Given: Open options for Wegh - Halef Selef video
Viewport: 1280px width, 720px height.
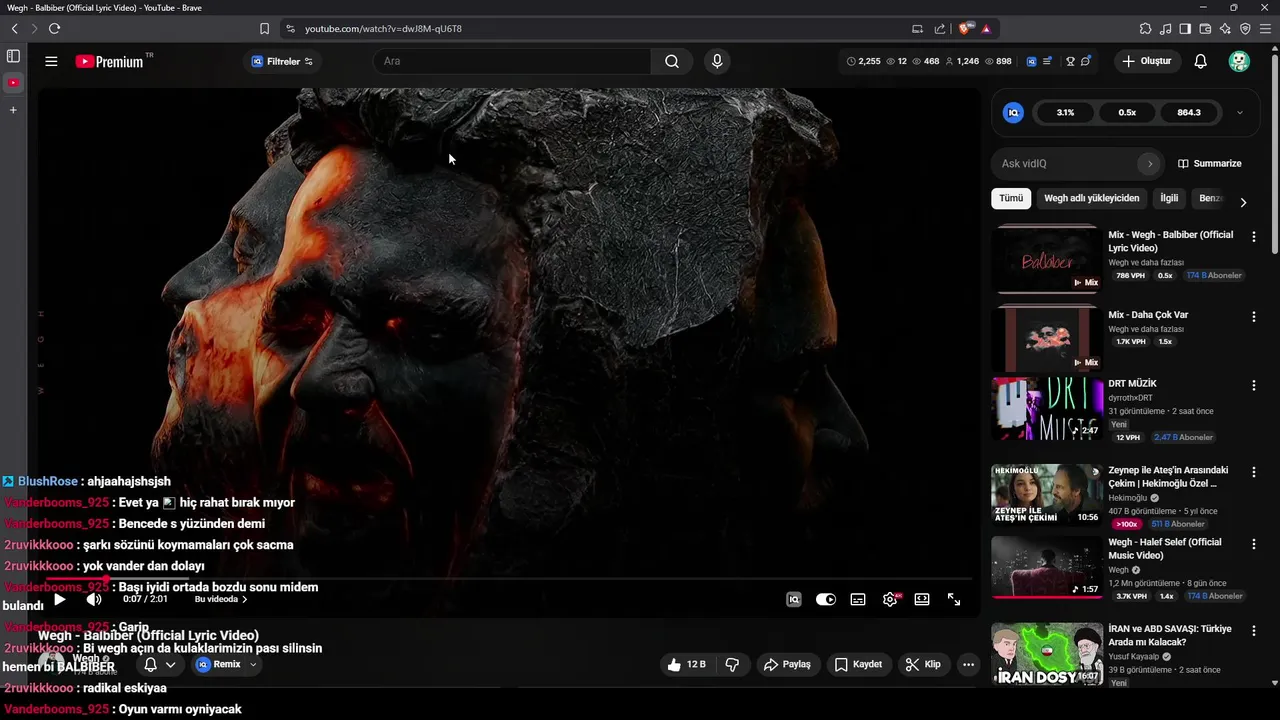Looking at the screenshot, I should tap(1254, 544).
